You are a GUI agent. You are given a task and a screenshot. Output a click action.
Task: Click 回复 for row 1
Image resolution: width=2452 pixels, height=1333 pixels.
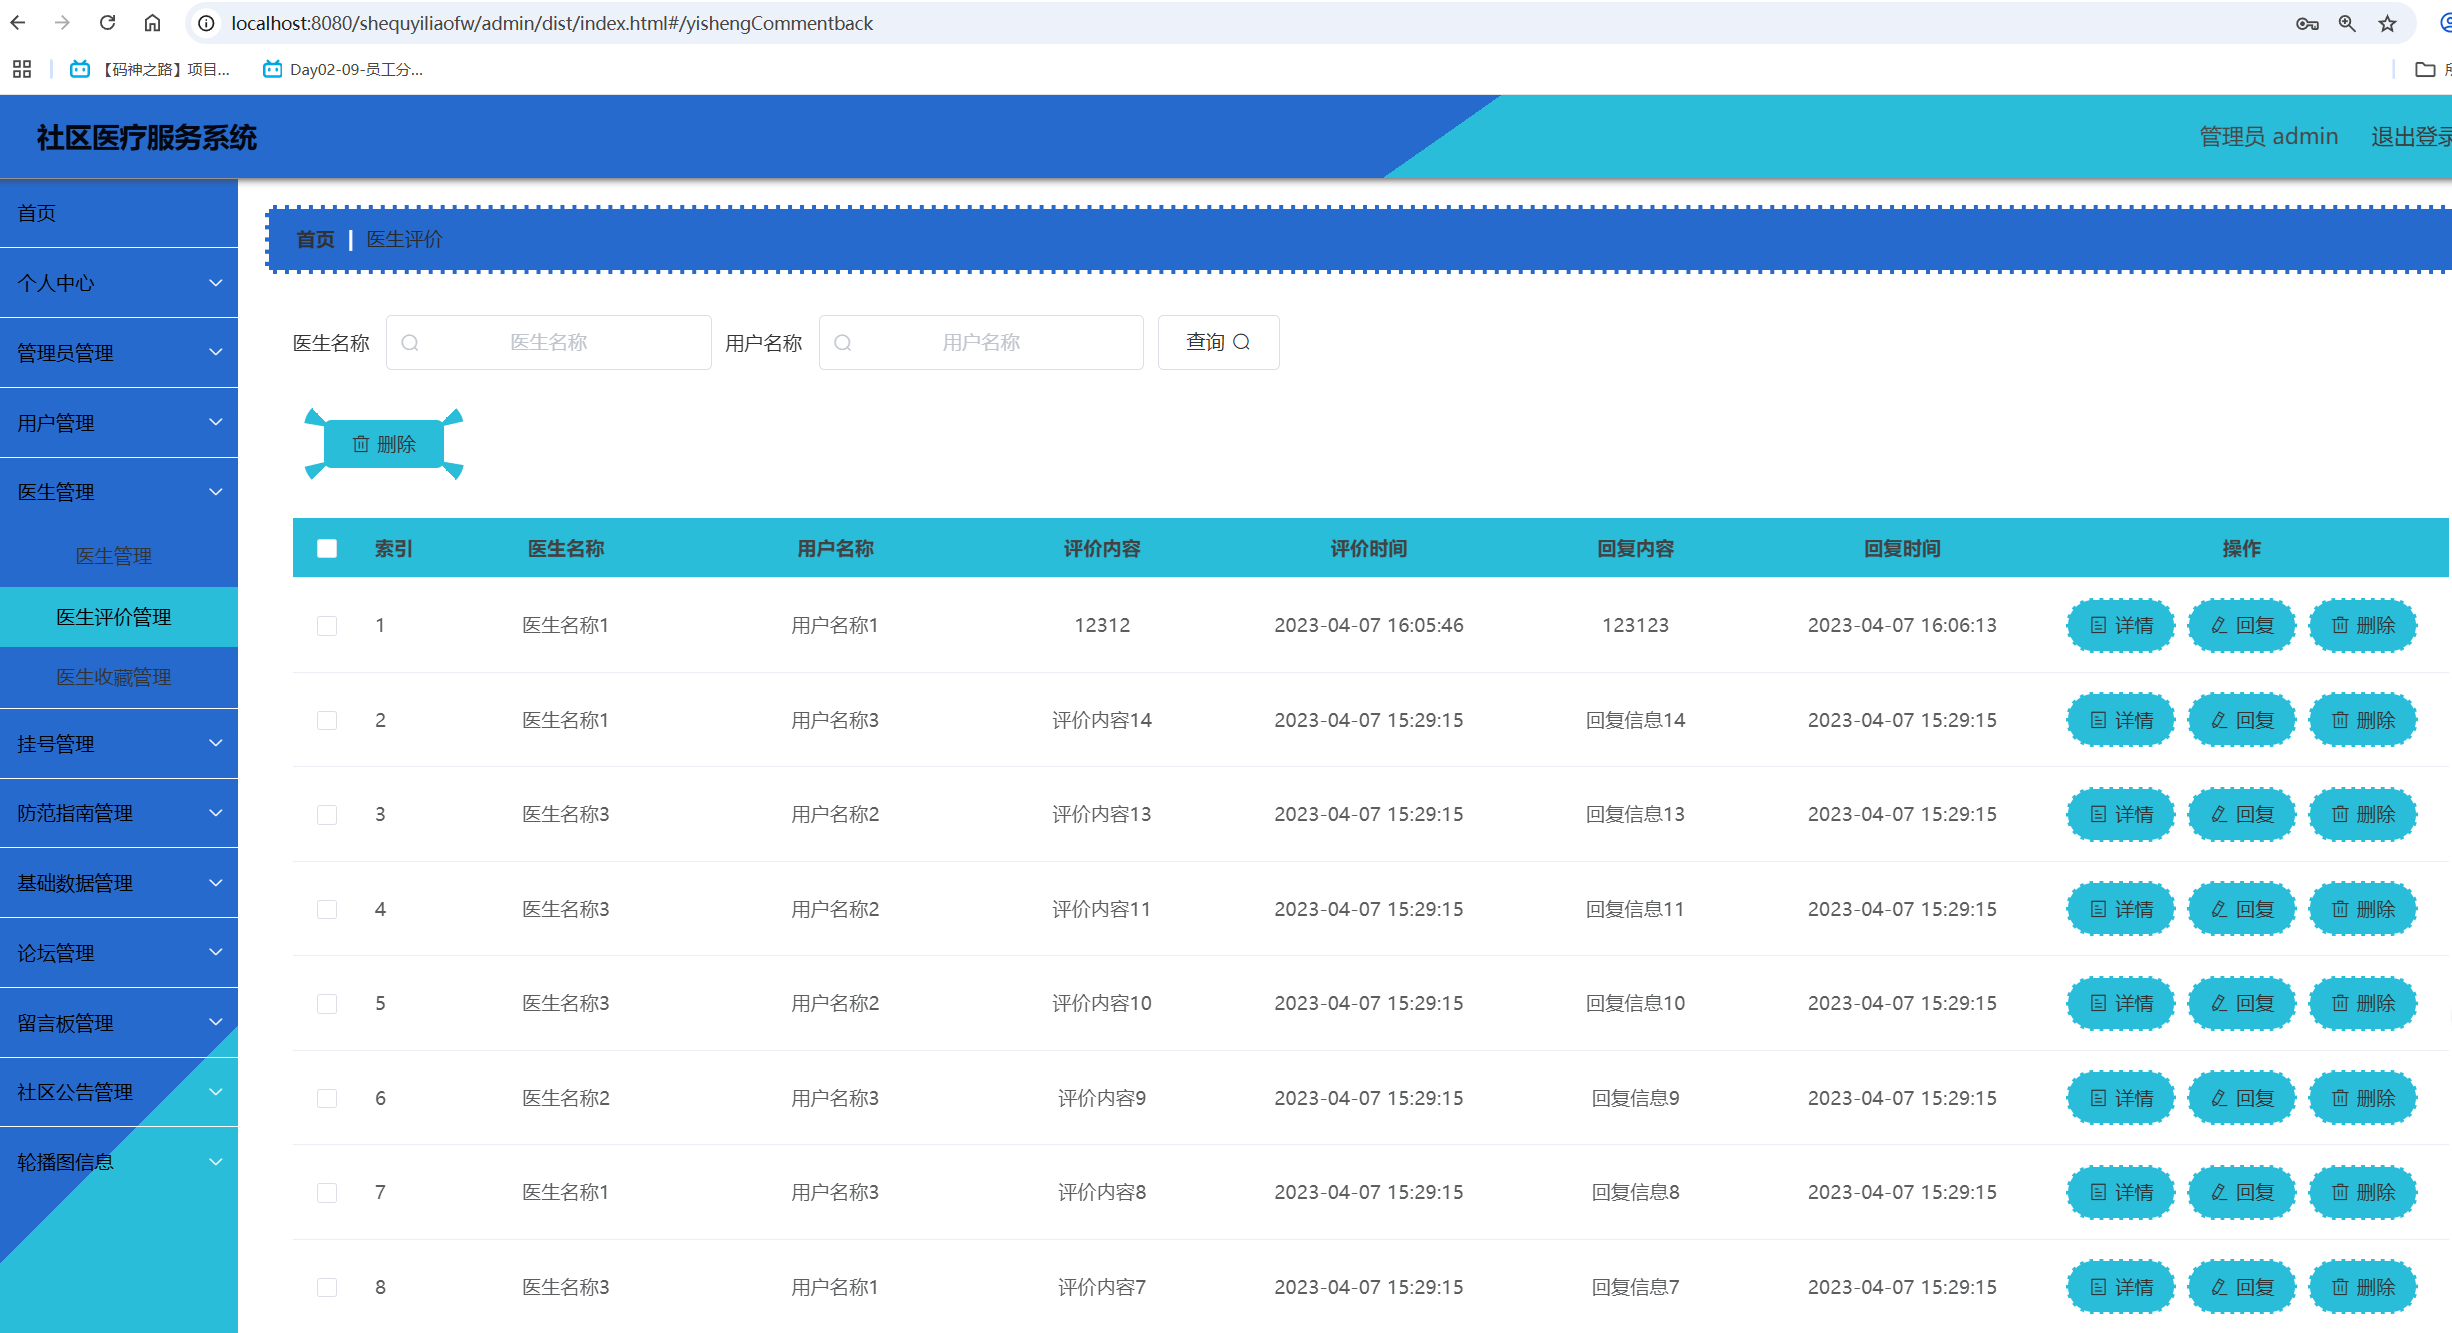[x=2242, y=625]
